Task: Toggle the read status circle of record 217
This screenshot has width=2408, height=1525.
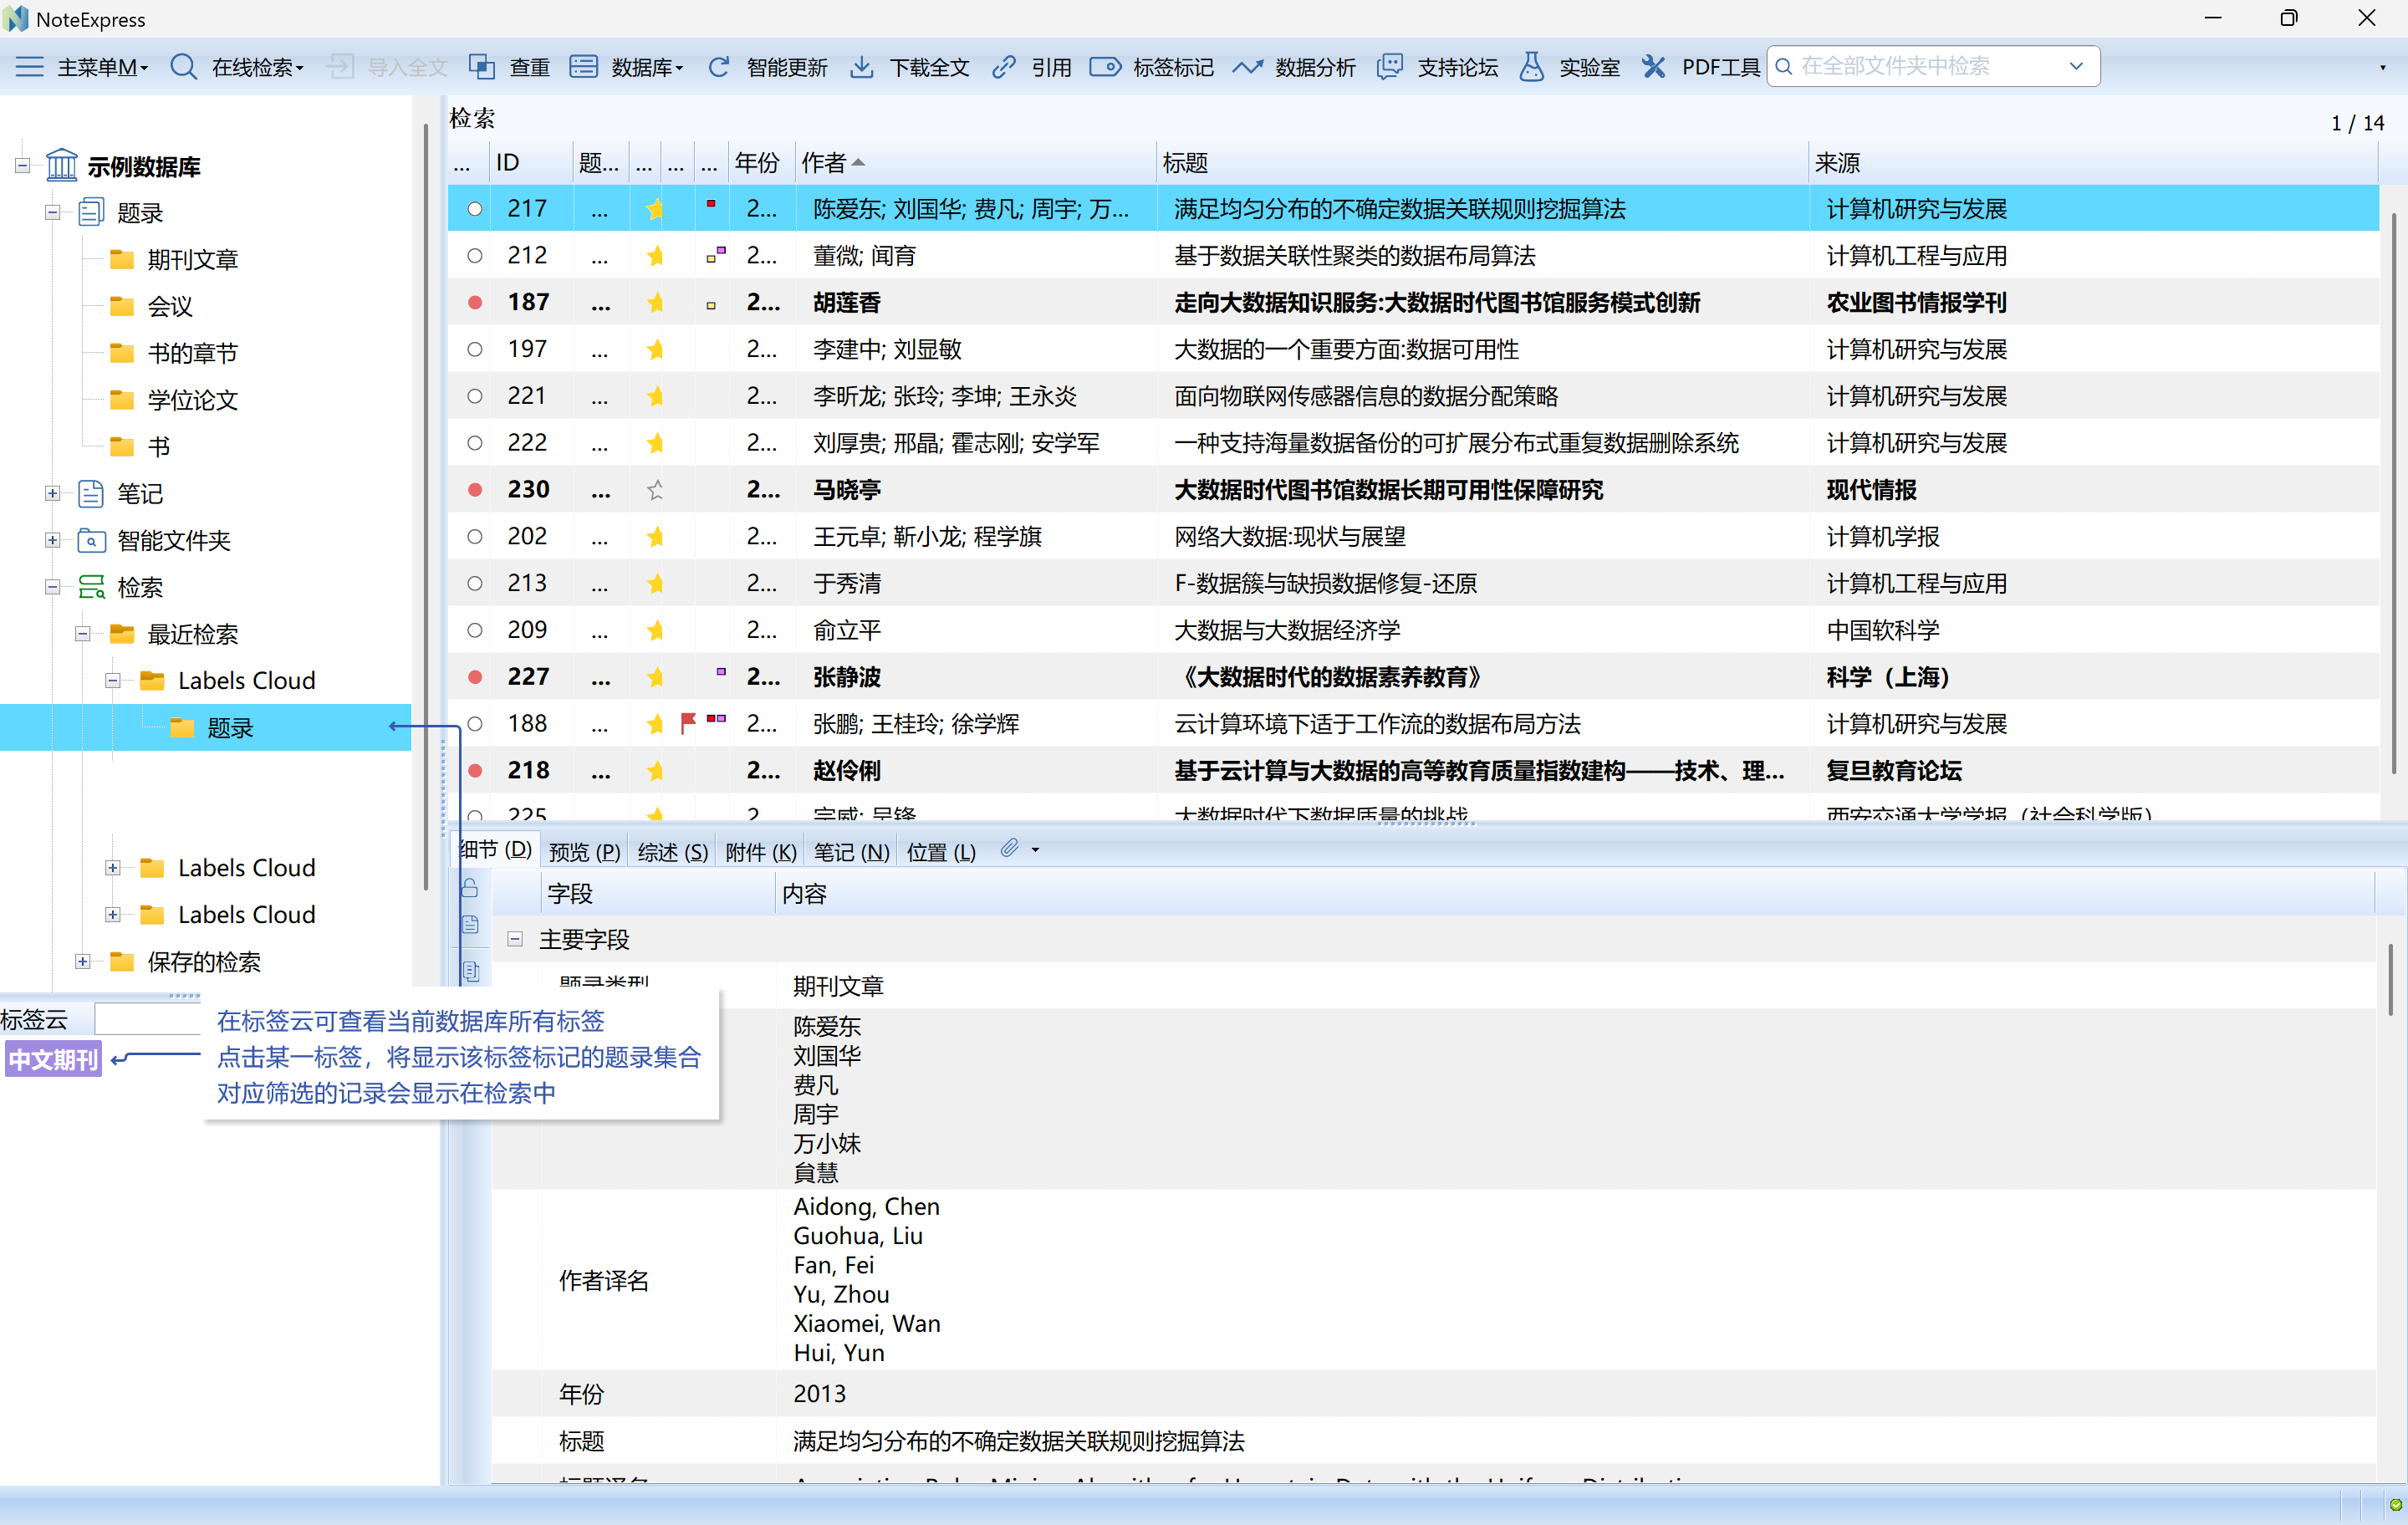Action: tap(473, 208)
